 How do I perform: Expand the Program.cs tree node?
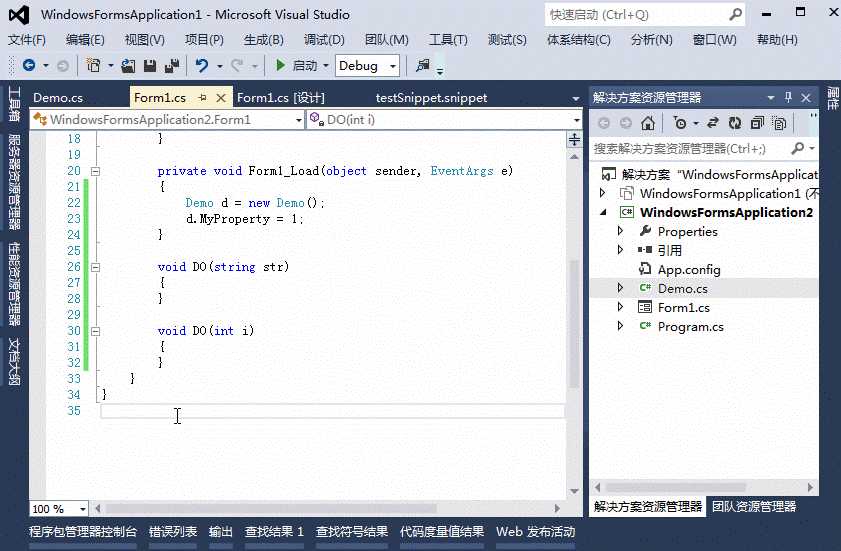click(x=621, y=326)
